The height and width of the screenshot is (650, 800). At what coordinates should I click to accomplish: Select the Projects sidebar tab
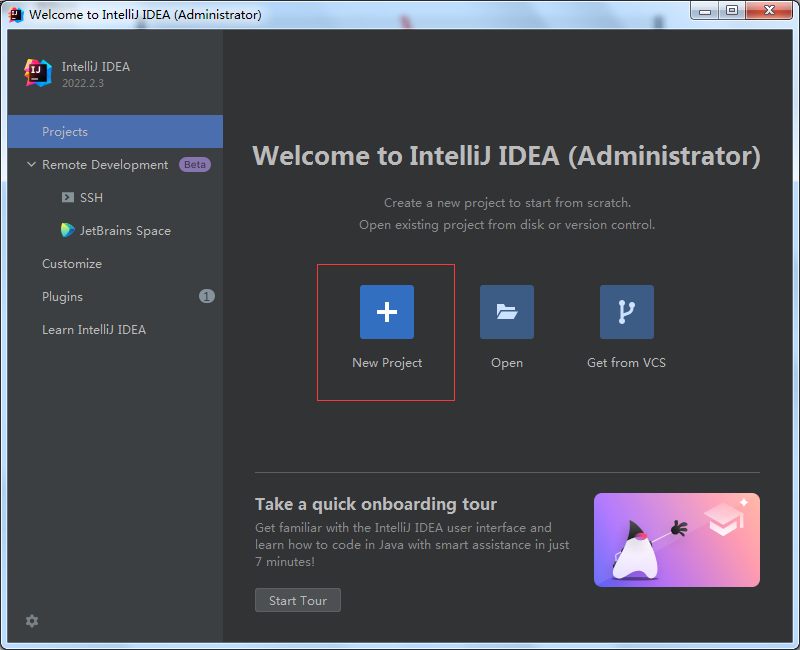click(x=115, y=132)
